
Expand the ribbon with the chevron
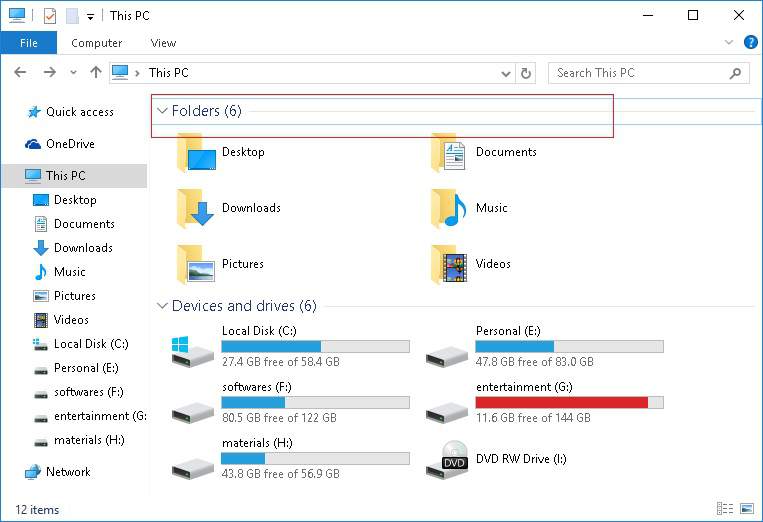tap(729, 43)
